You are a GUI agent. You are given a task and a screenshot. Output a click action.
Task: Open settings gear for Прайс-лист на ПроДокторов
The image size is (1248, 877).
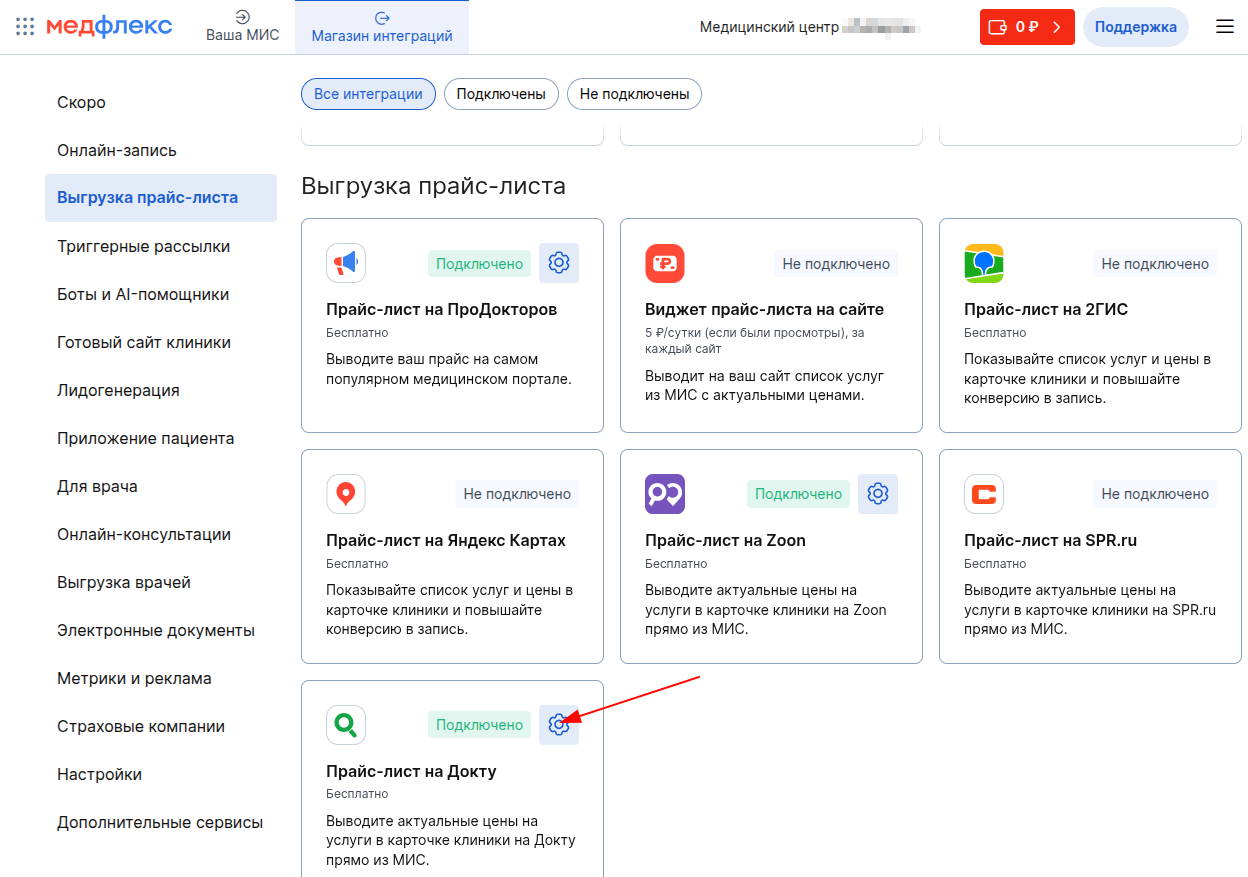pos(559,263)
